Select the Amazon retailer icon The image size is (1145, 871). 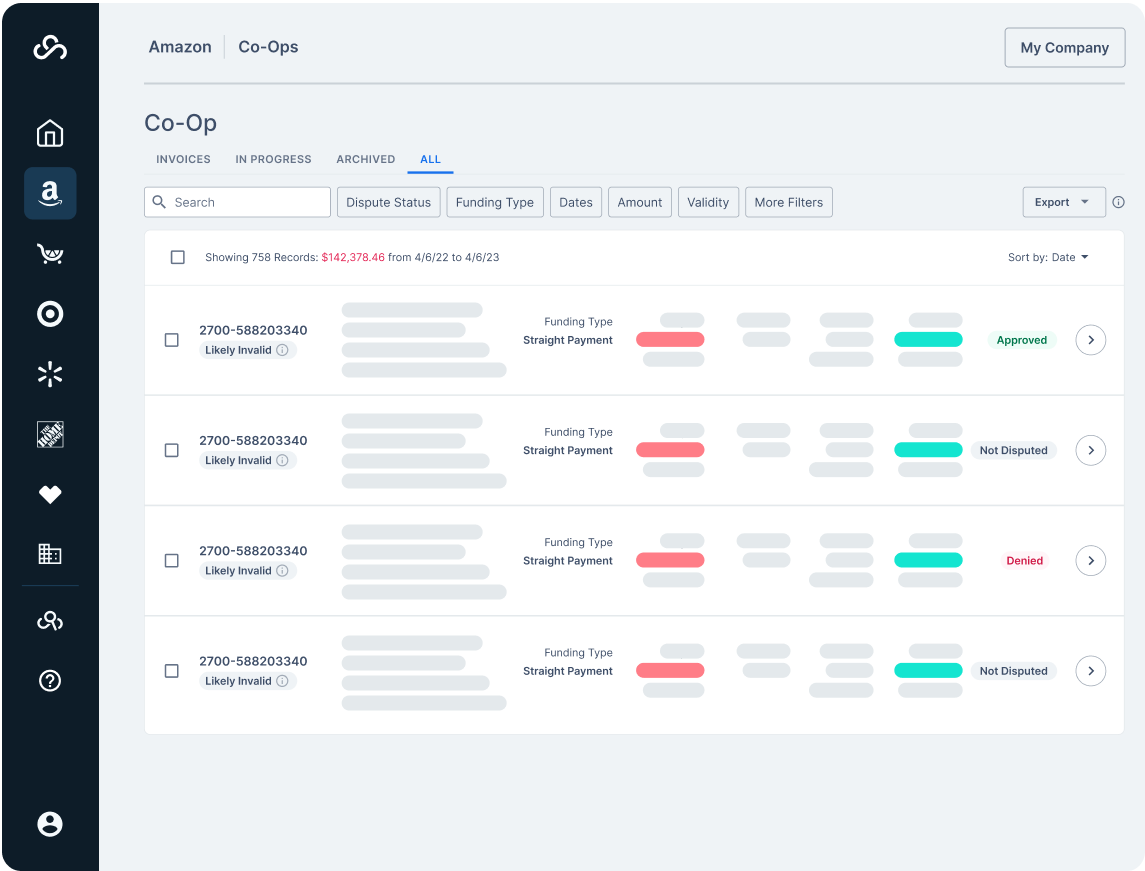coord(50,193)
